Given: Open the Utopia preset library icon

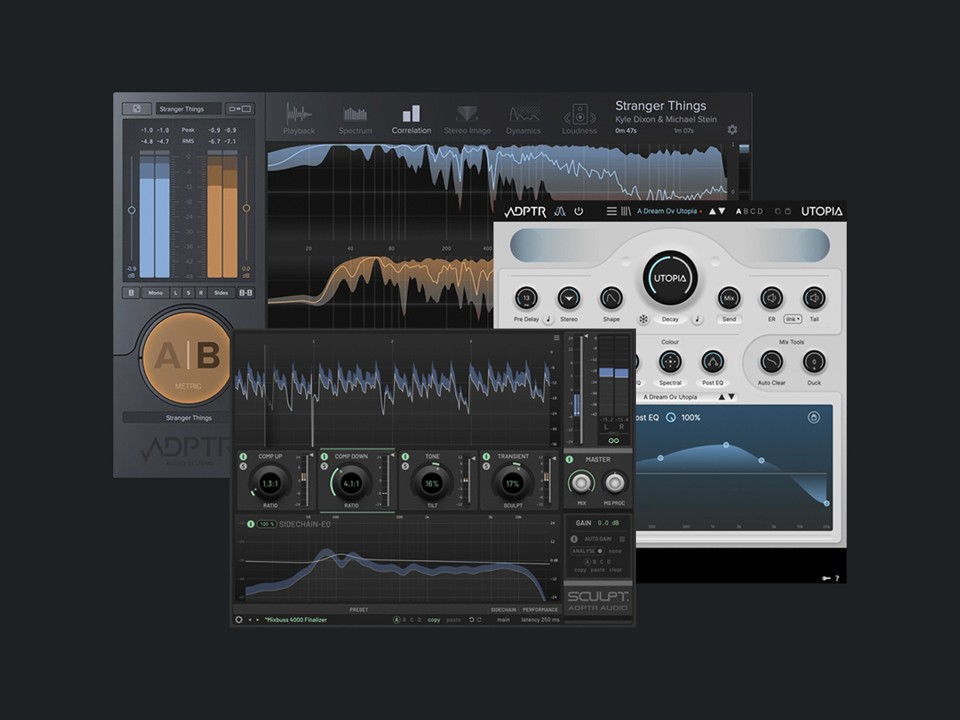Looking at the screenshot, I should point(626,211).
